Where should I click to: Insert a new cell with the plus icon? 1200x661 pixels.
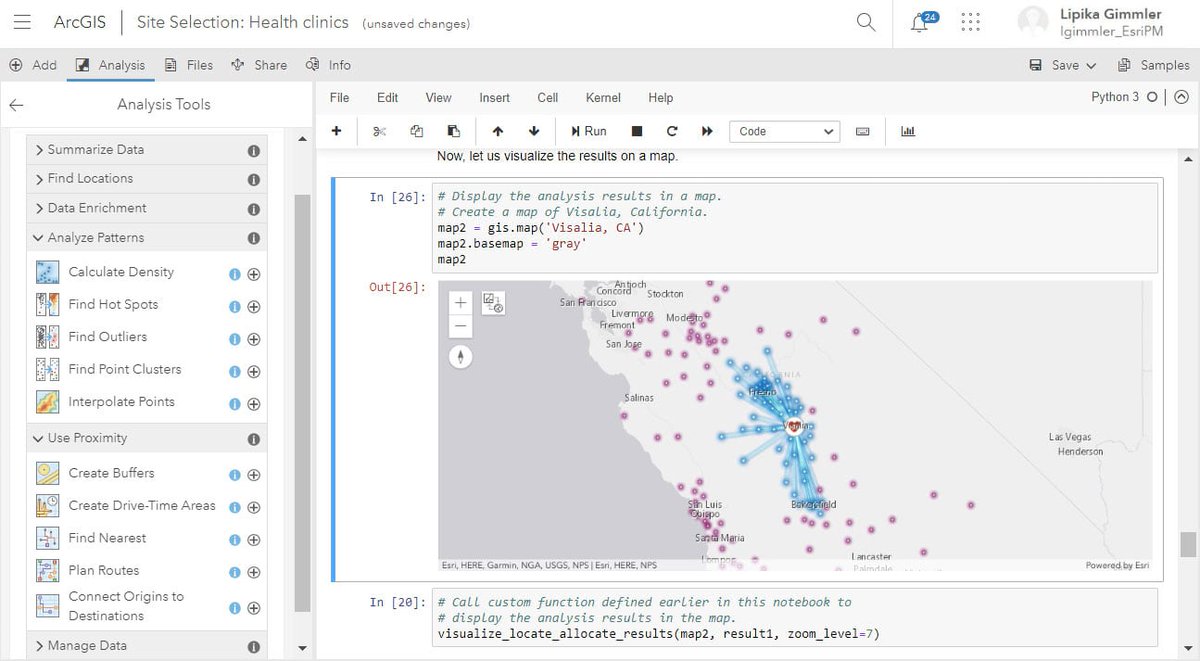click(x=337, y=131)
